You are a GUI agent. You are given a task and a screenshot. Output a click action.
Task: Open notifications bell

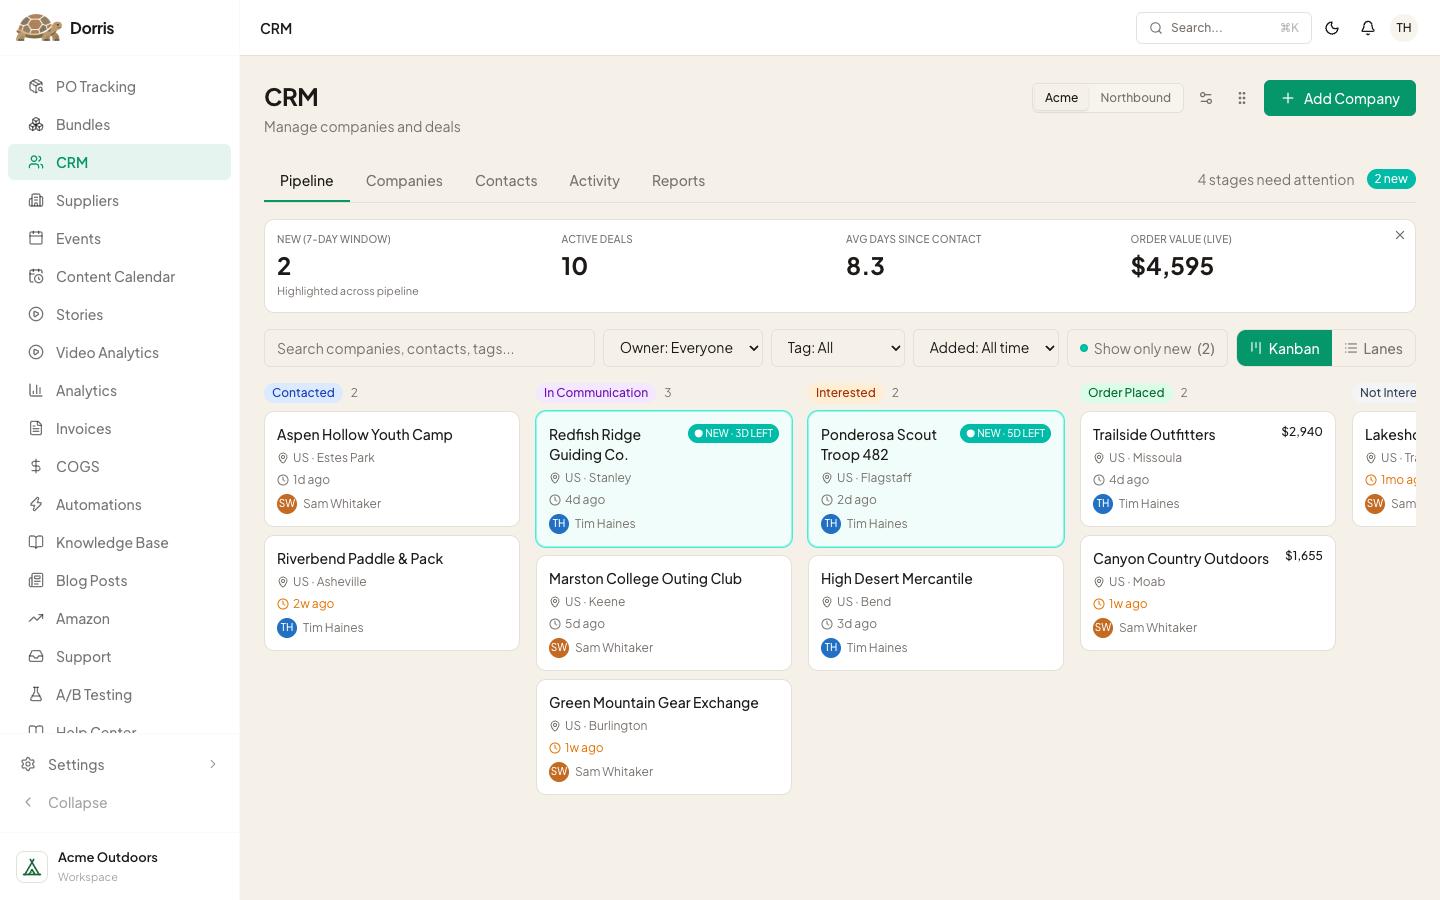[x=1368, y=28]
